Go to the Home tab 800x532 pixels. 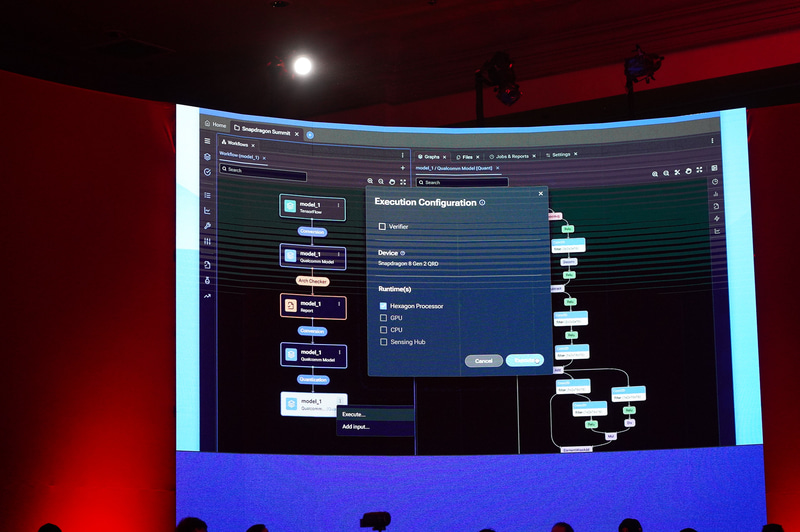click(215, 124)
